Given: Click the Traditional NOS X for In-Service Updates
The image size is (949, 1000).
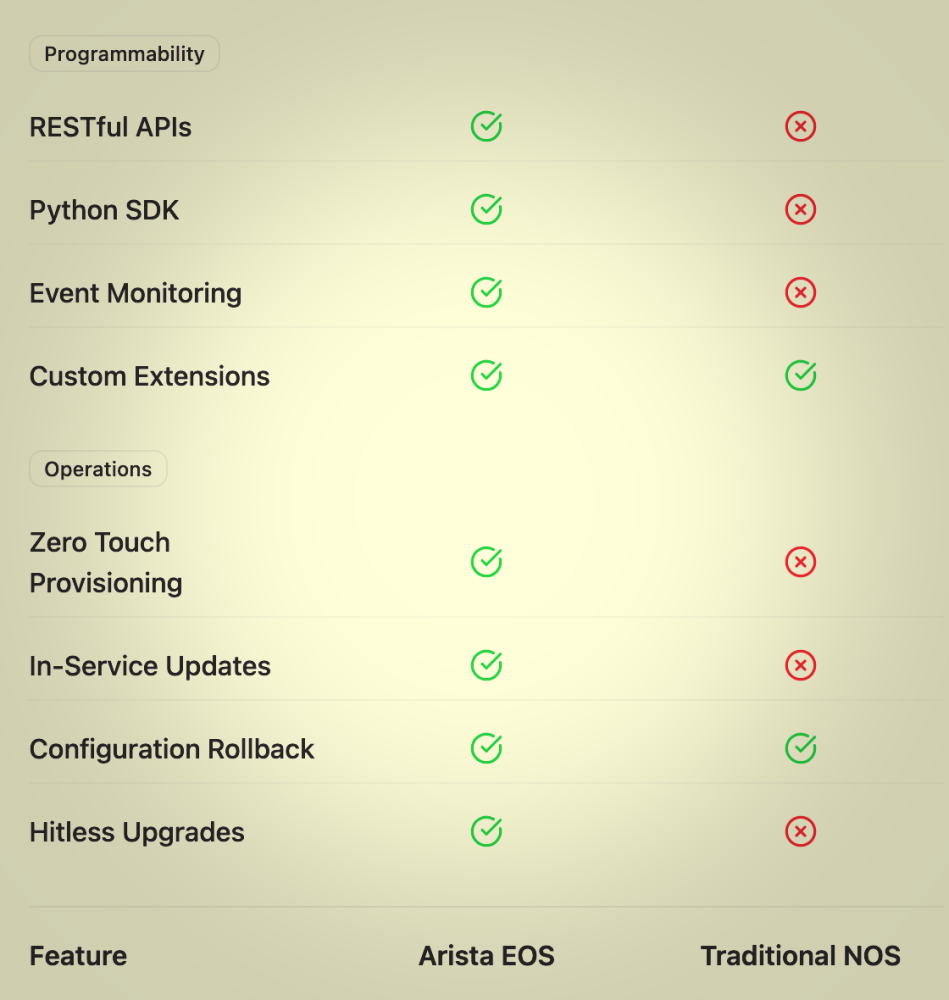Looking at the screenshot, I should point(800,666).
